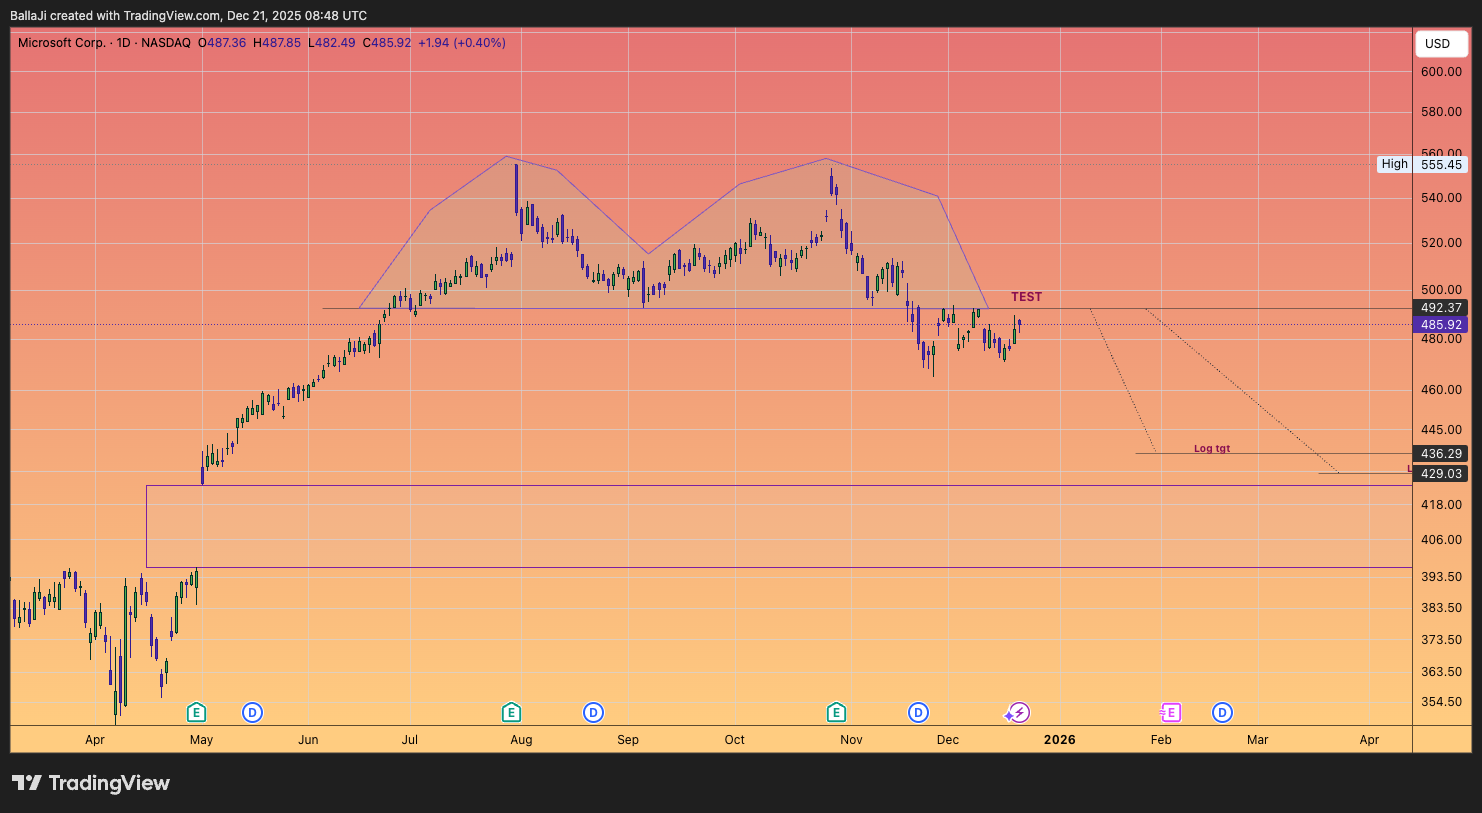
Task: Click the BallaJi created with TradingView.com caption
Action: click(x=188, y=16)
